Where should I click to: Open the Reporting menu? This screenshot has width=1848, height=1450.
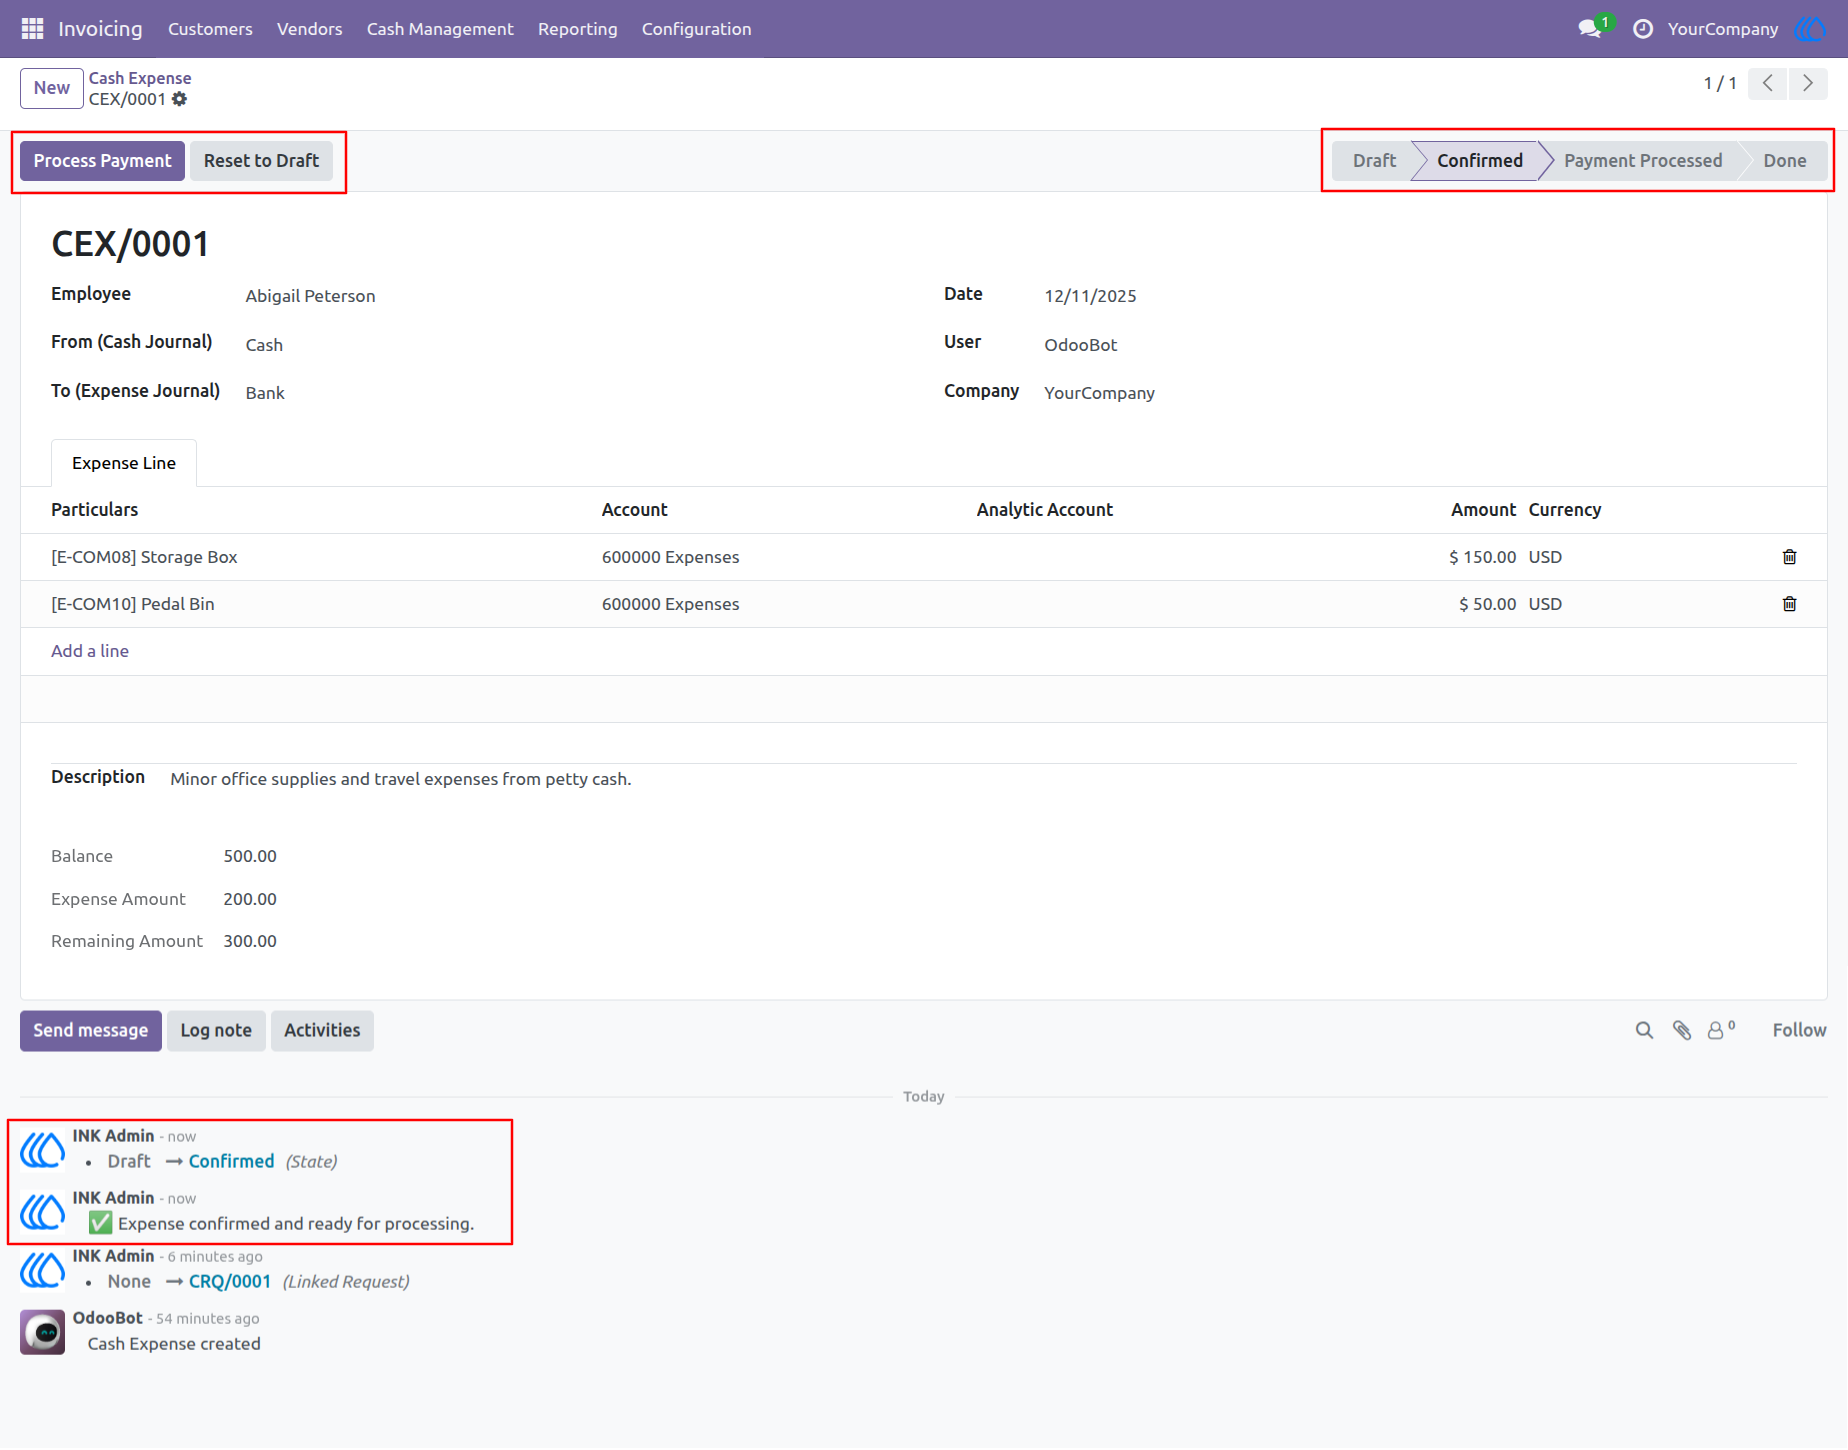(578, 29)
